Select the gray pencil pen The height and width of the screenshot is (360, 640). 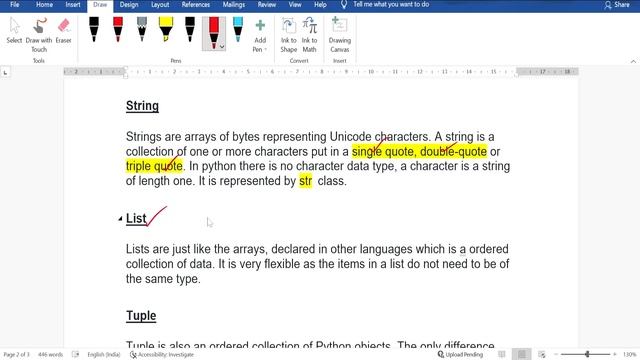point(142,29)
